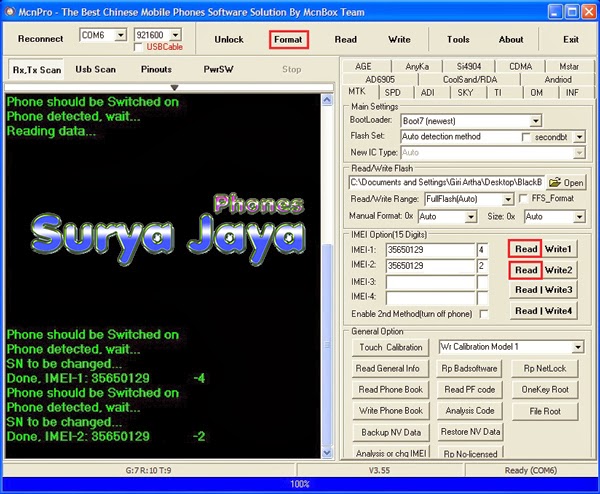Click the Format toolbar button
The image size is (600, 494).
tap(289, 39)
